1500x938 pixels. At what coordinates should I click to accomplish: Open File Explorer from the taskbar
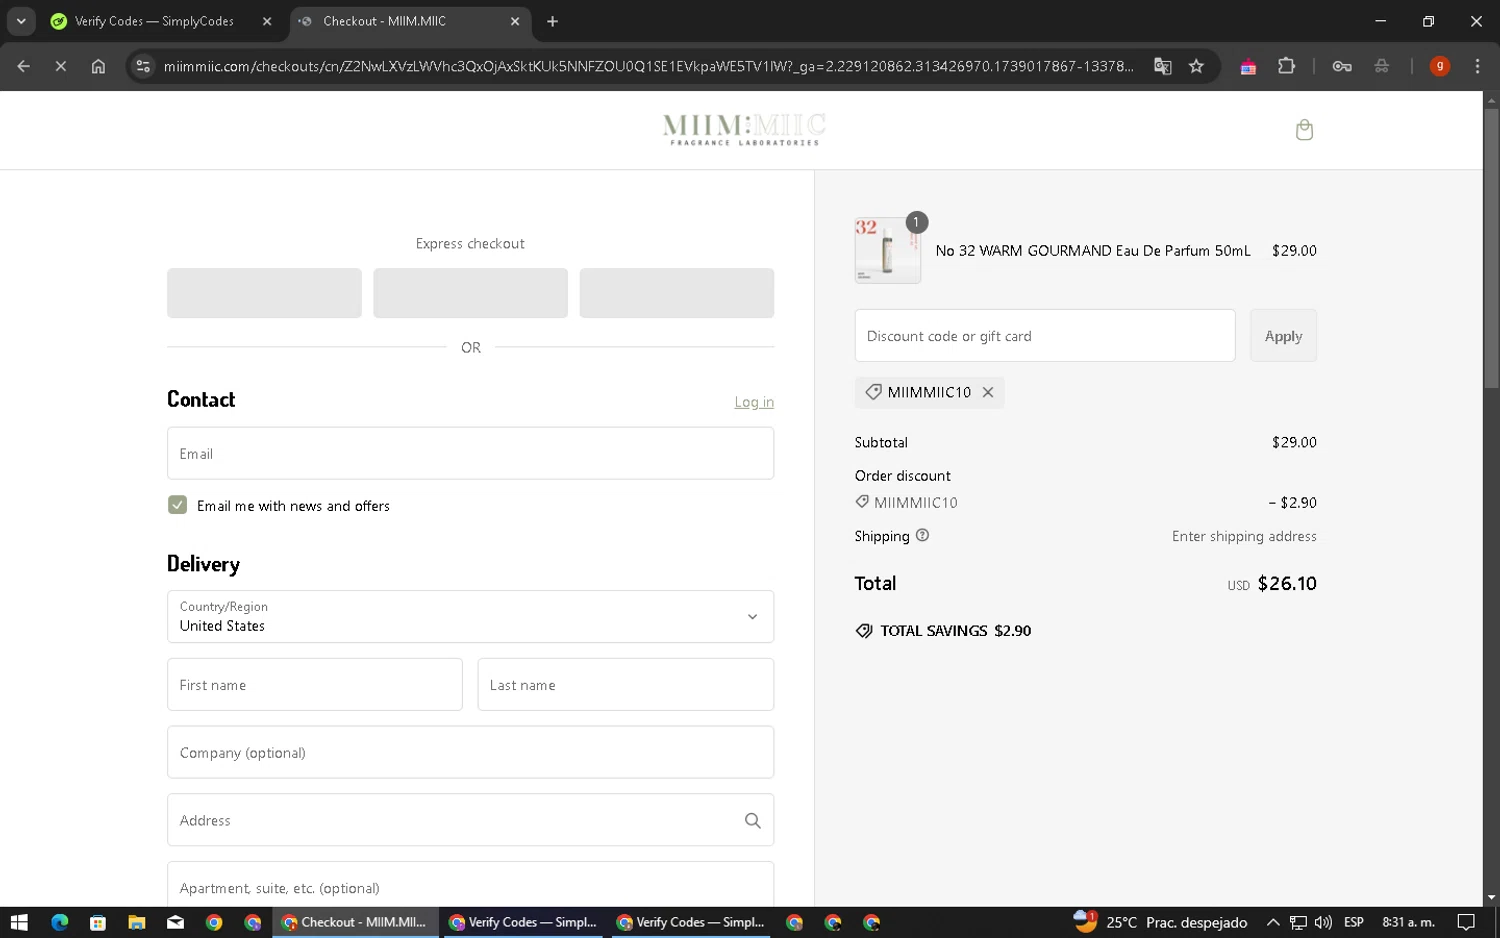coord(137,922)
